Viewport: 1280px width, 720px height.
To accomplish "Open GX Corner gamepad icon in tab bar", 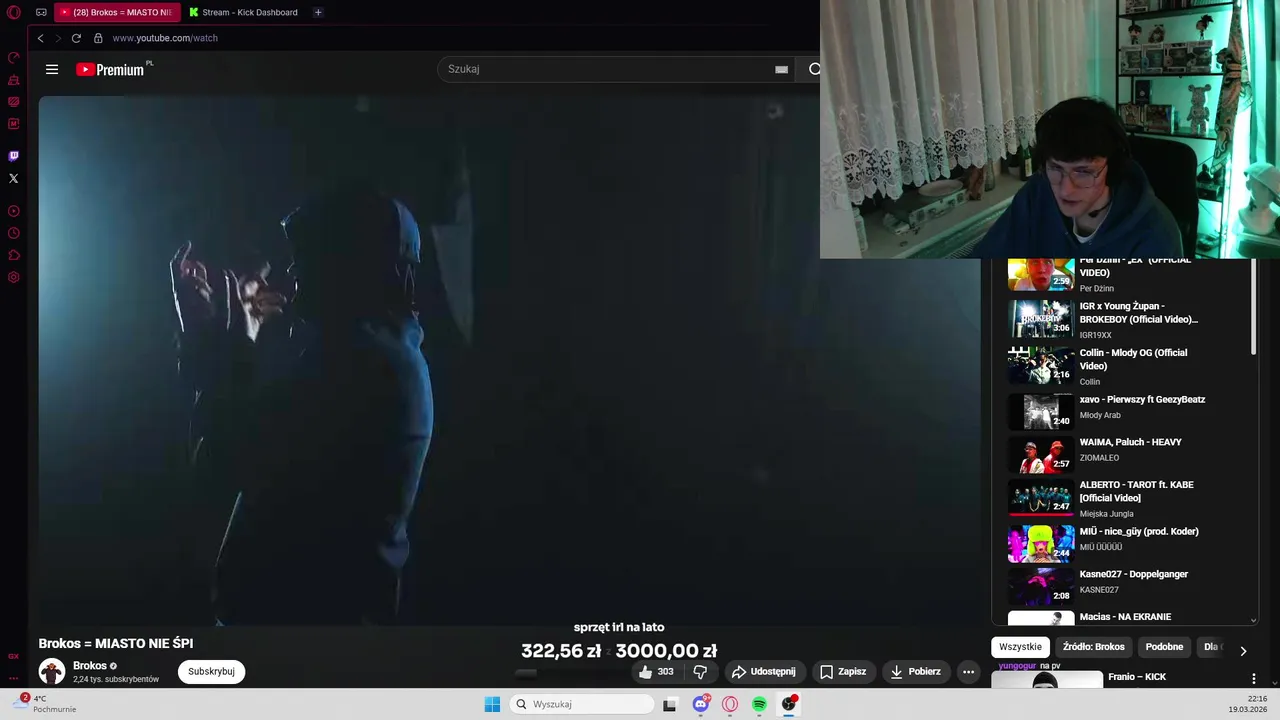I will (x=41, y=13).
